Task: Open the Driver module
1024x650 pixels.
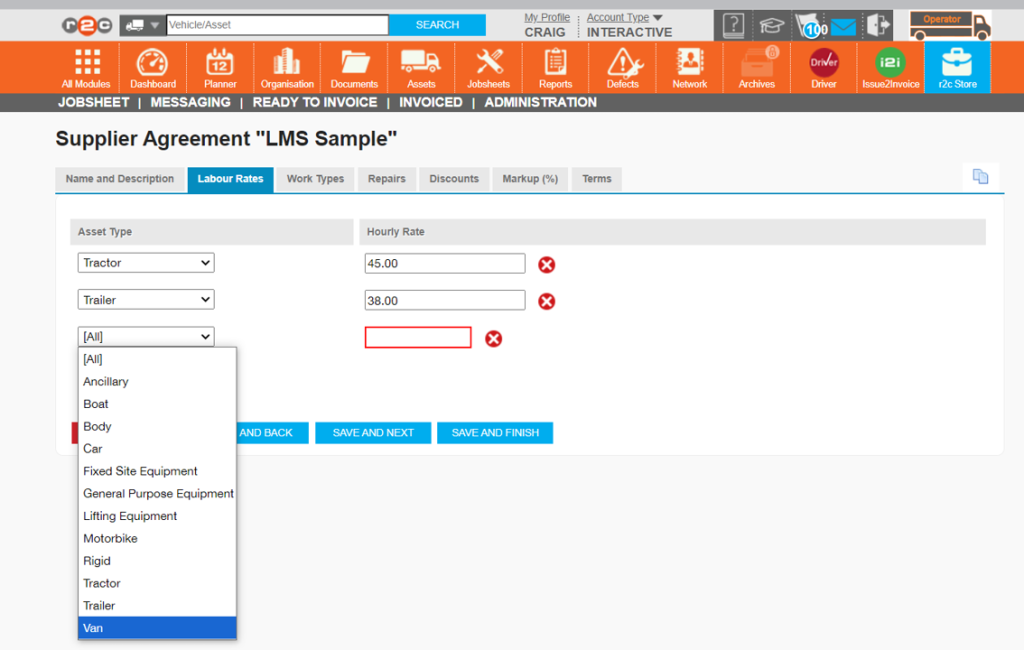Action: pos(824,68)
